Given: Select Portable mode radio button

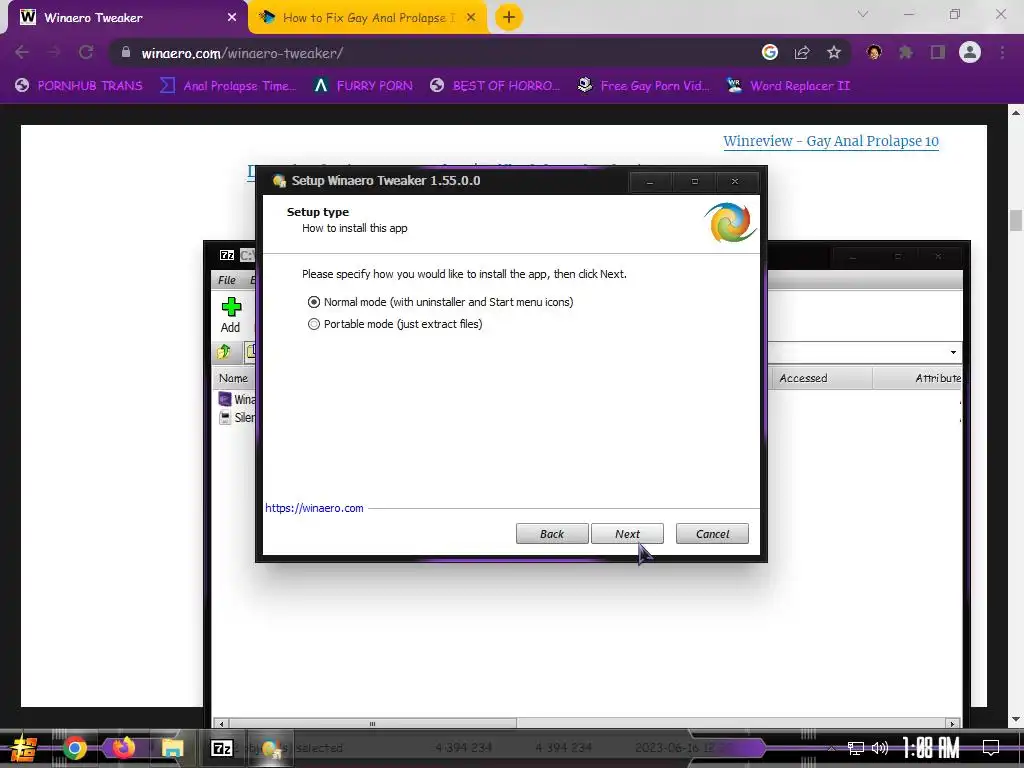Looking at the screenshot, I should (314, 324).
